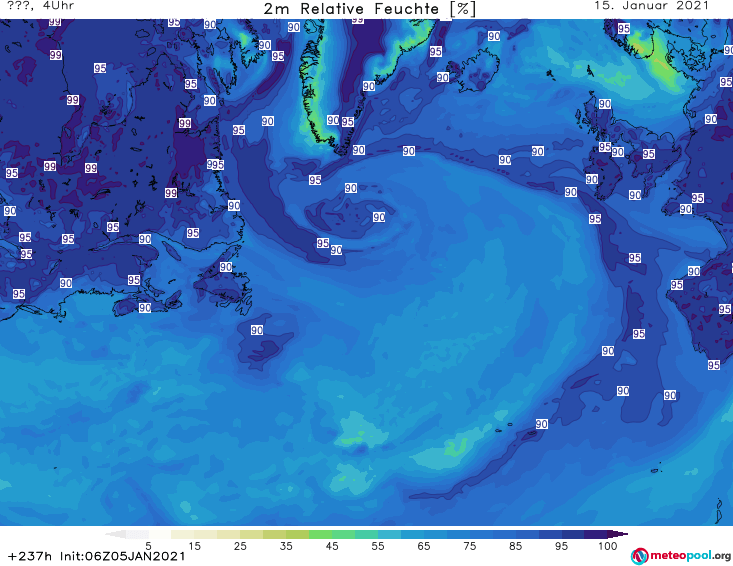
Task: Click the legend value '95' below colour bar
Action: (561, 545)
